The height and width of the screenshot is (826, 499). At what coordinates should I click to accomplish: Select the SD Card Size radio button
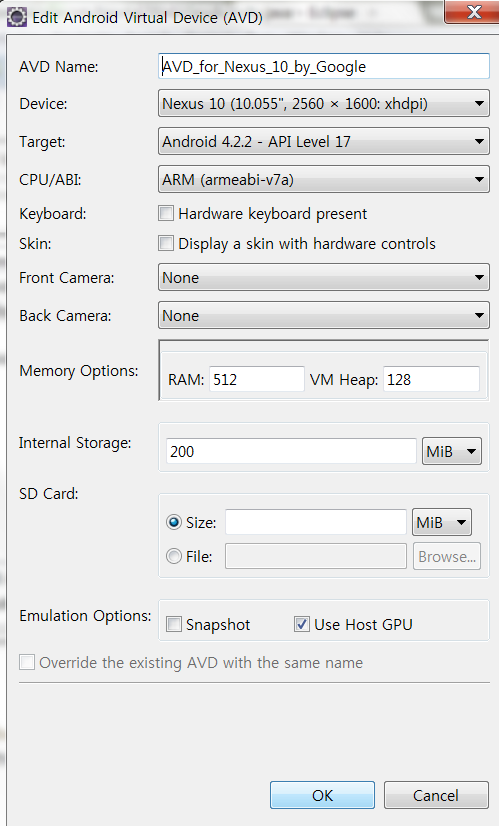tap(174, 522)
